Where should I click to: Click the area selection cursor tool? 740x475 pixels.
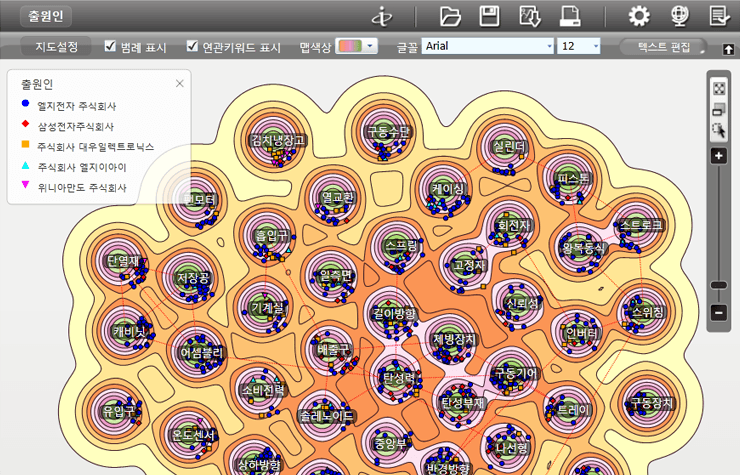pyautogui.click(x=718, y=130)
